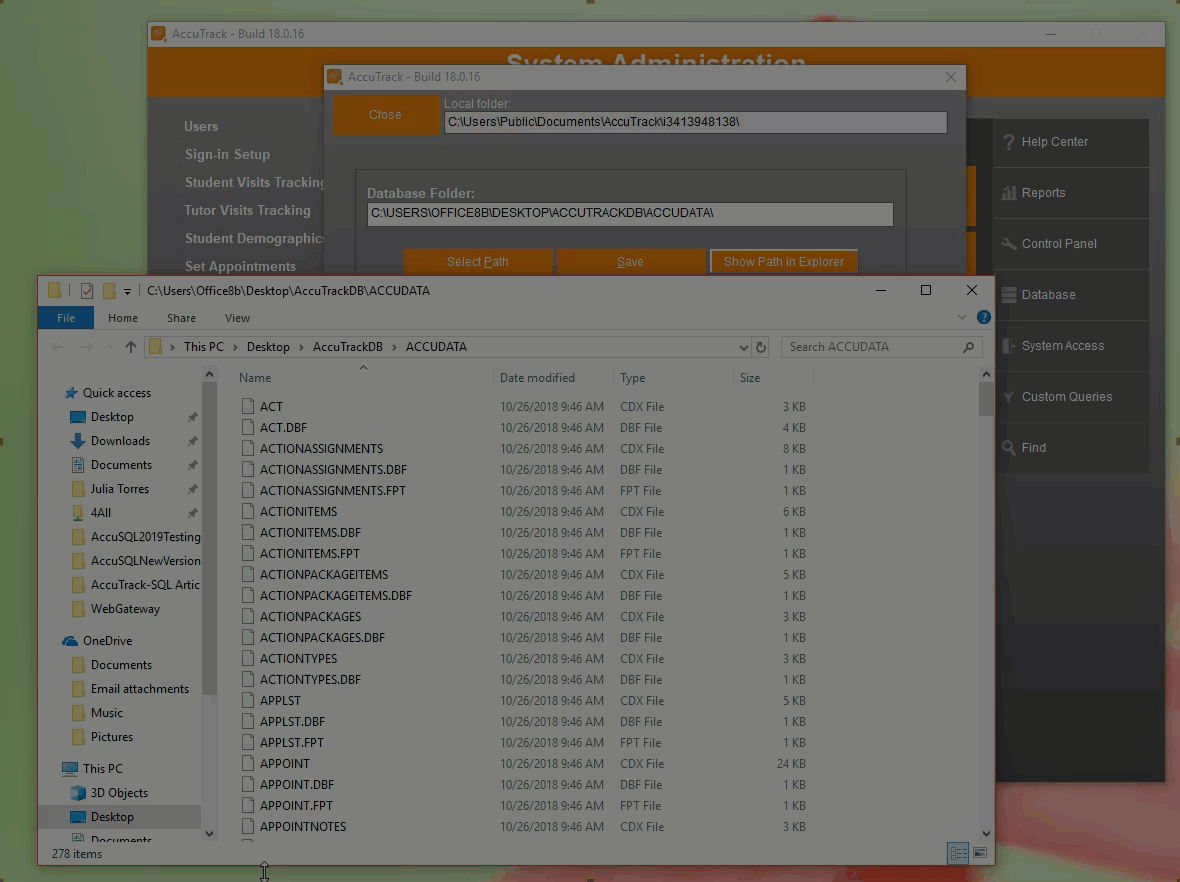Go up one folder level in Explorer
Viewport: 1180px width, 882px height.
pos(131,347)
